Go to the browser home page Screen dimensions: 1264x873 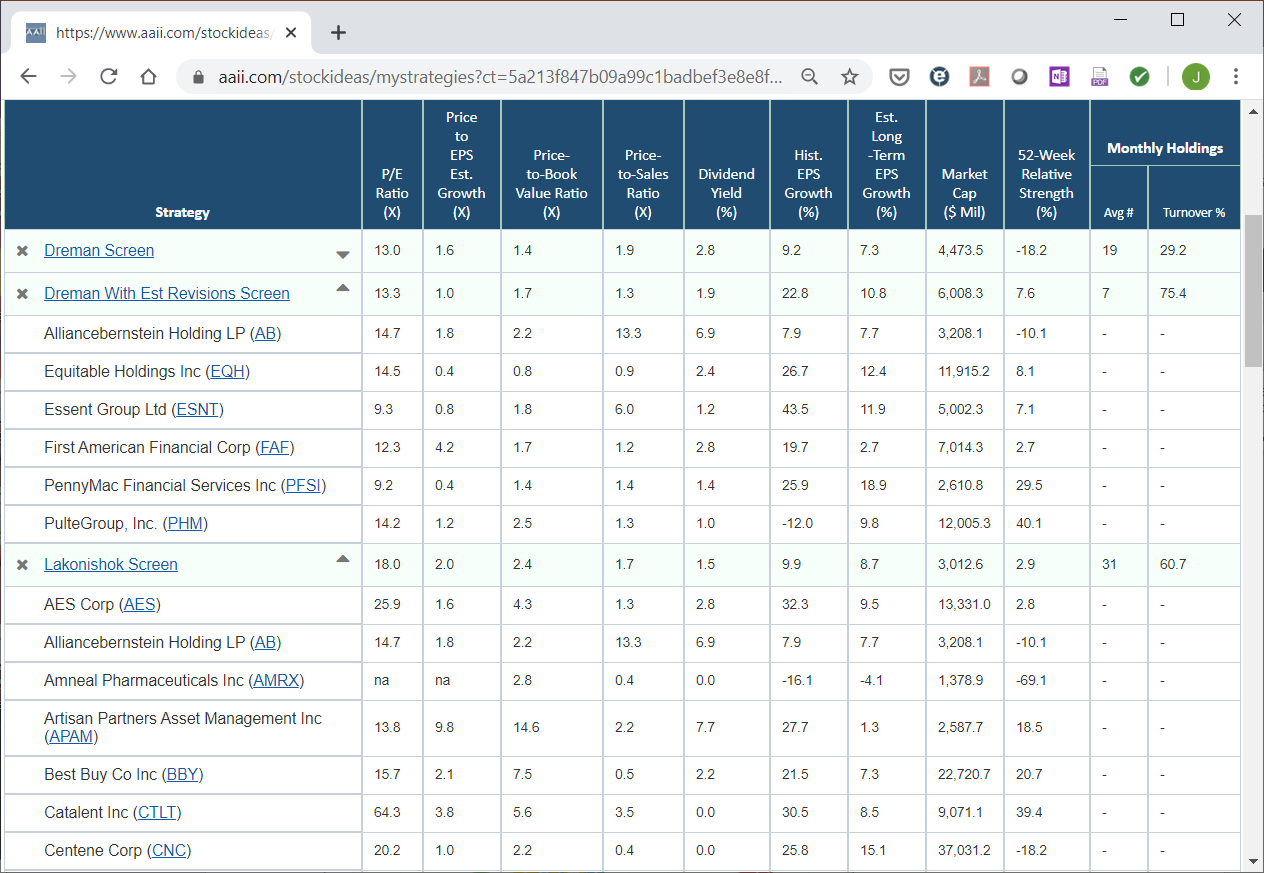pos(148,77)
